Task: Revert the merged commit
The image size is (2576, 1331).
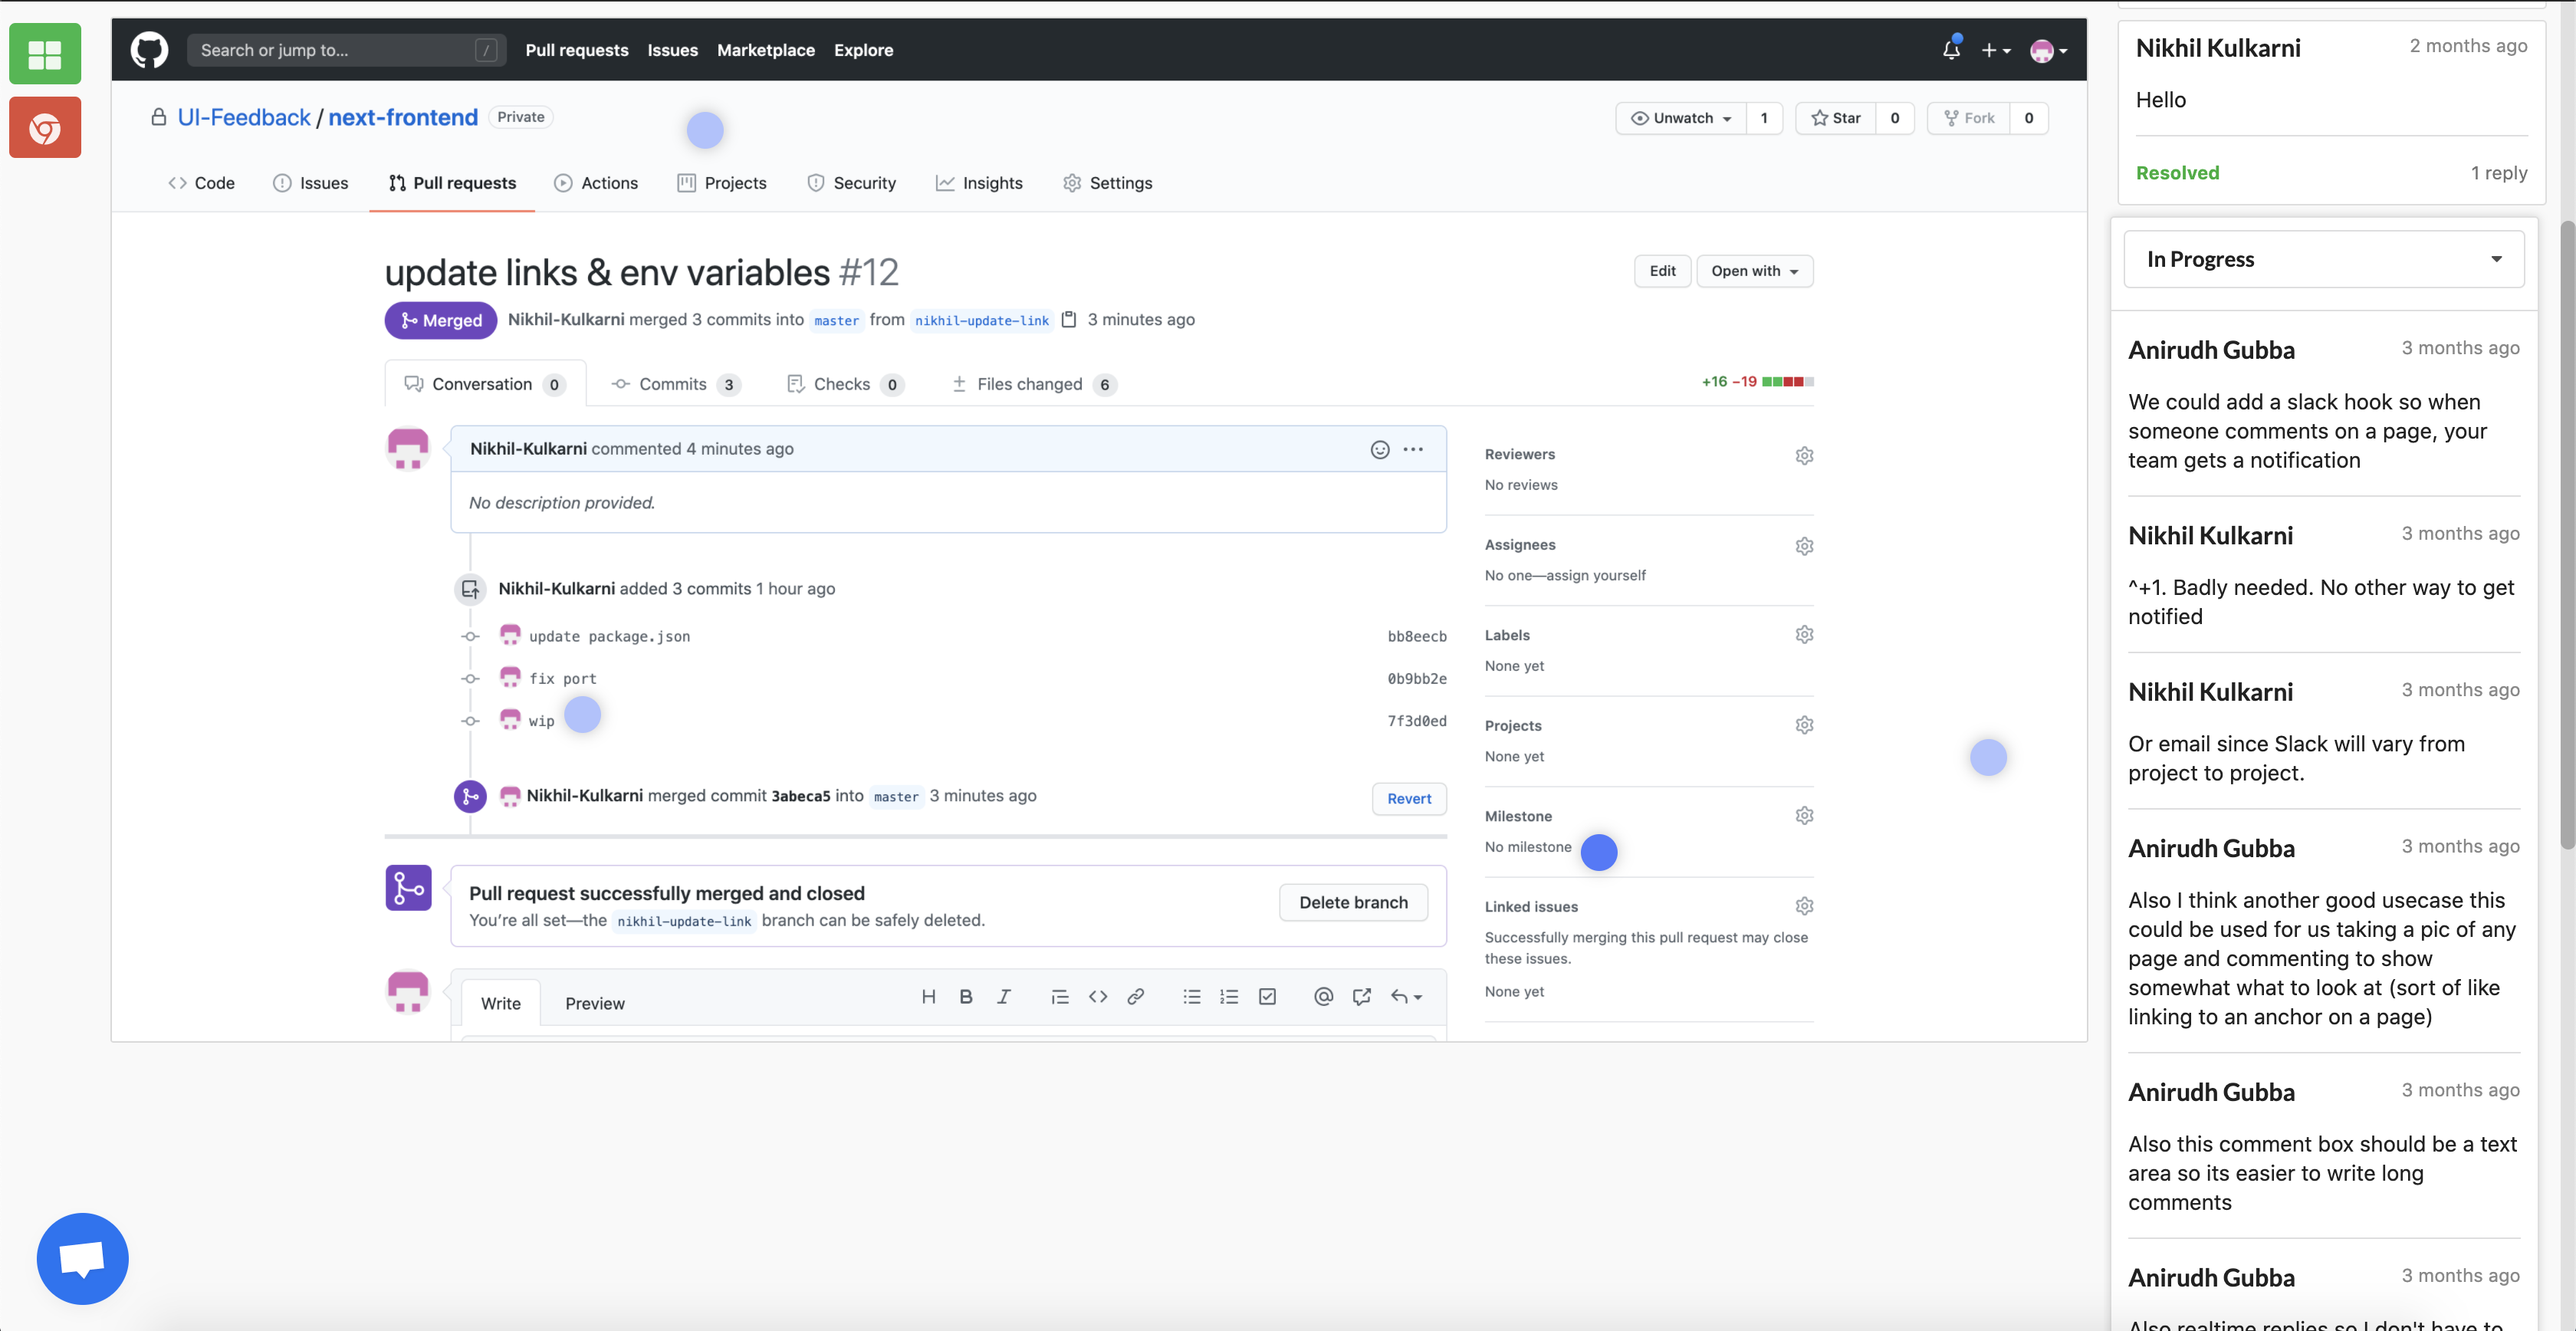Action: point(1409,799)
